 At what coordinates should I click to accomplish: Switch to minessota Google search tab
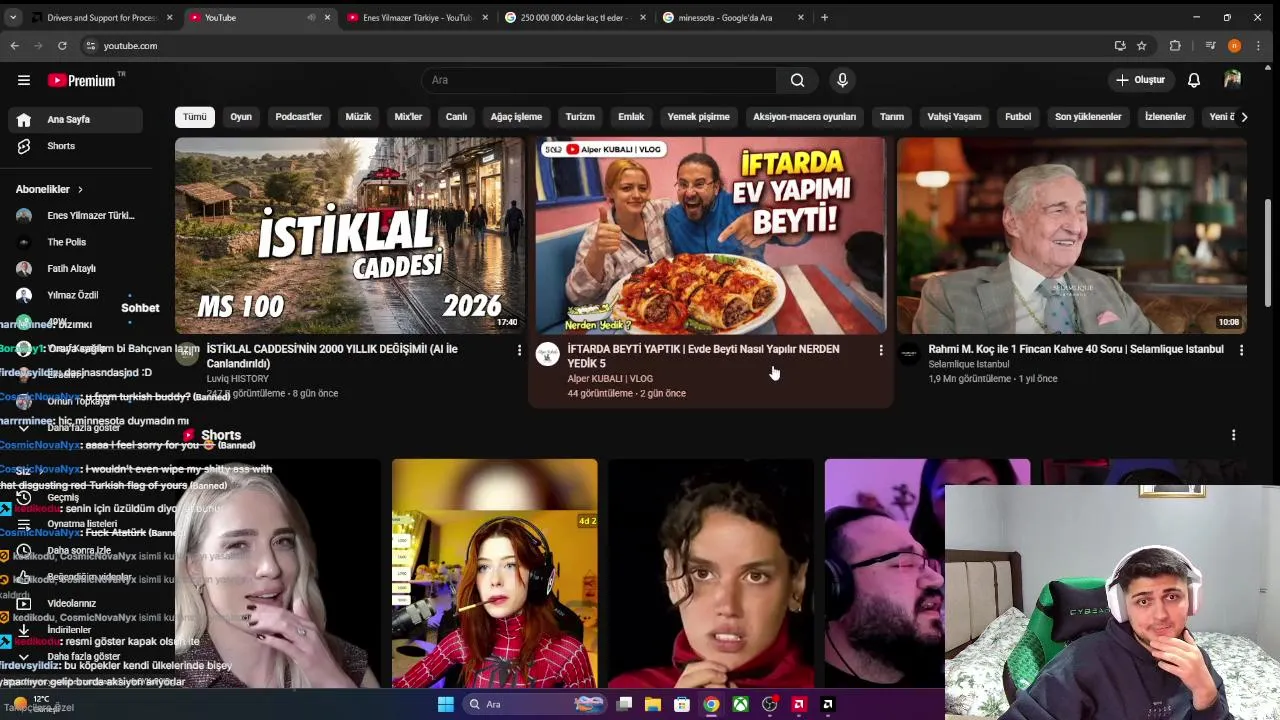[733, 17]
